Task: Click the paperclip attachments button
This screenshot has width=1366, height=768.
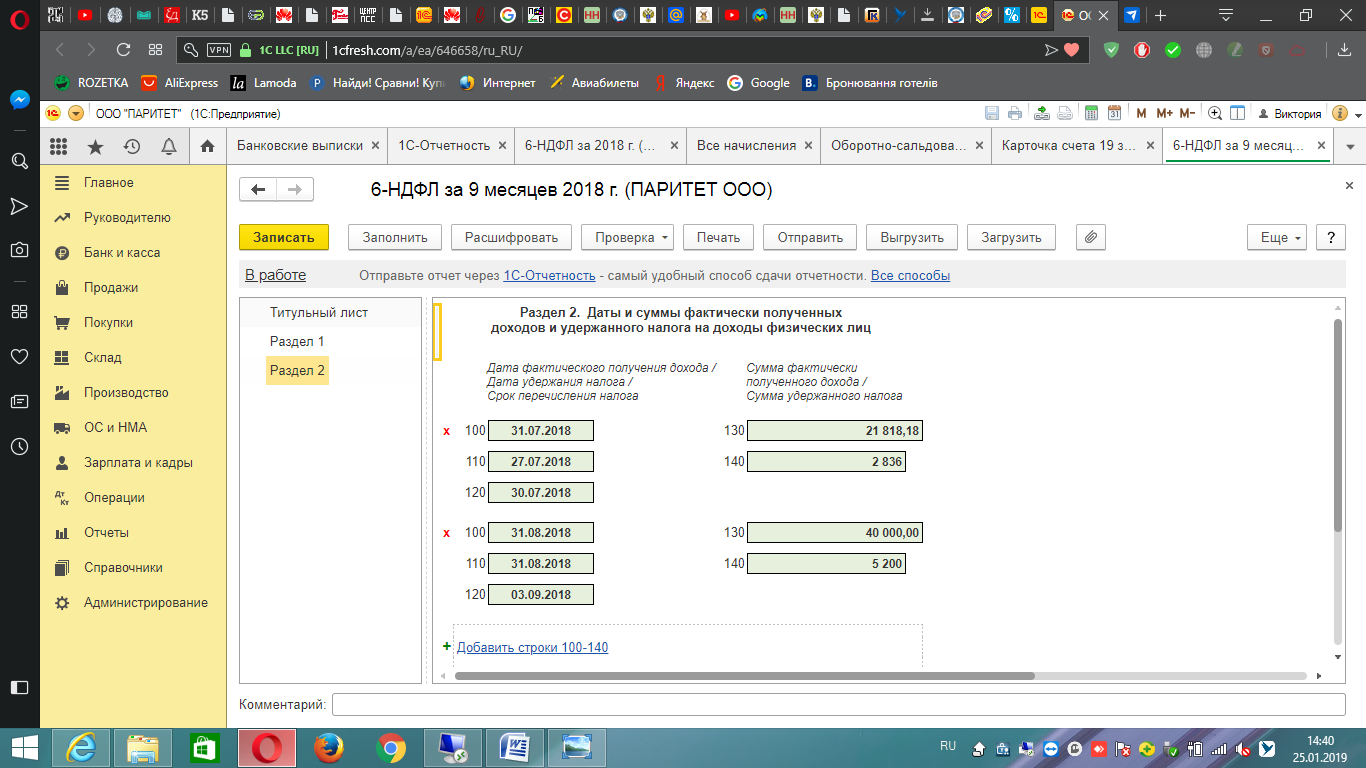Action: click(1090, 237)
